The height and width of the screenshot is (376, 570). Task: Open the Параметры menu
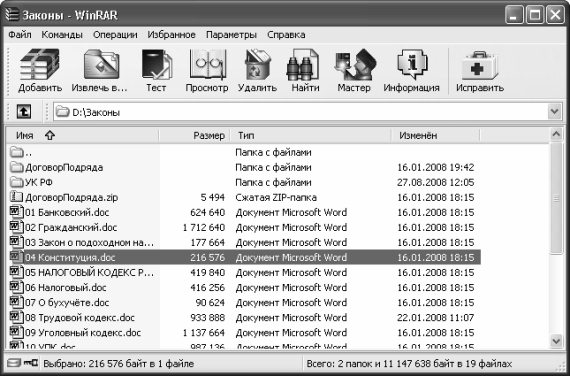coord(231,35)
